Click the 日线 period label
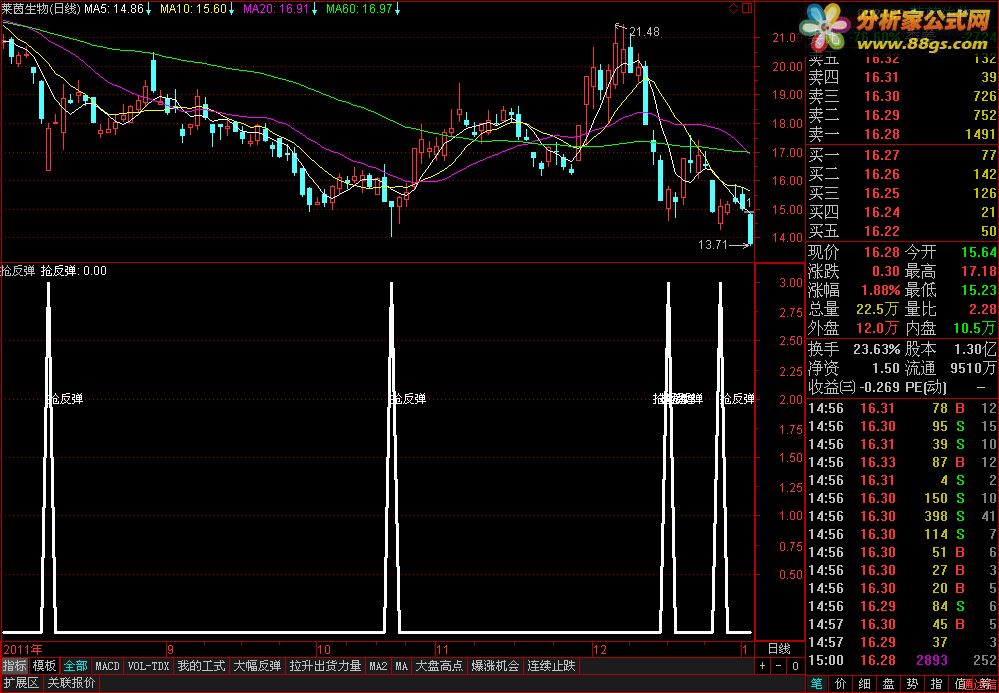Viewport: 999px width, 693px height. [x=779, y=649]
